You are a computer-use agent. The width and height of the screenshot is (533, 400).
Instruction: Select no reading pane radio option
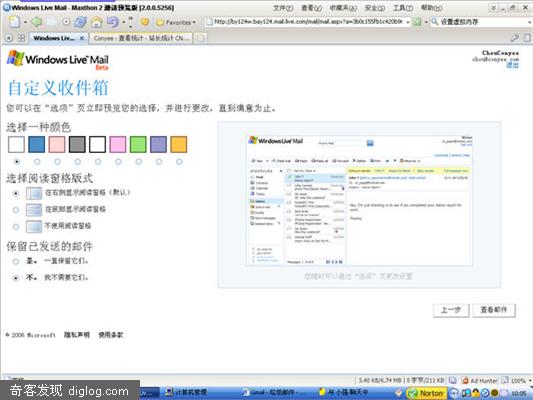point(16,226)
